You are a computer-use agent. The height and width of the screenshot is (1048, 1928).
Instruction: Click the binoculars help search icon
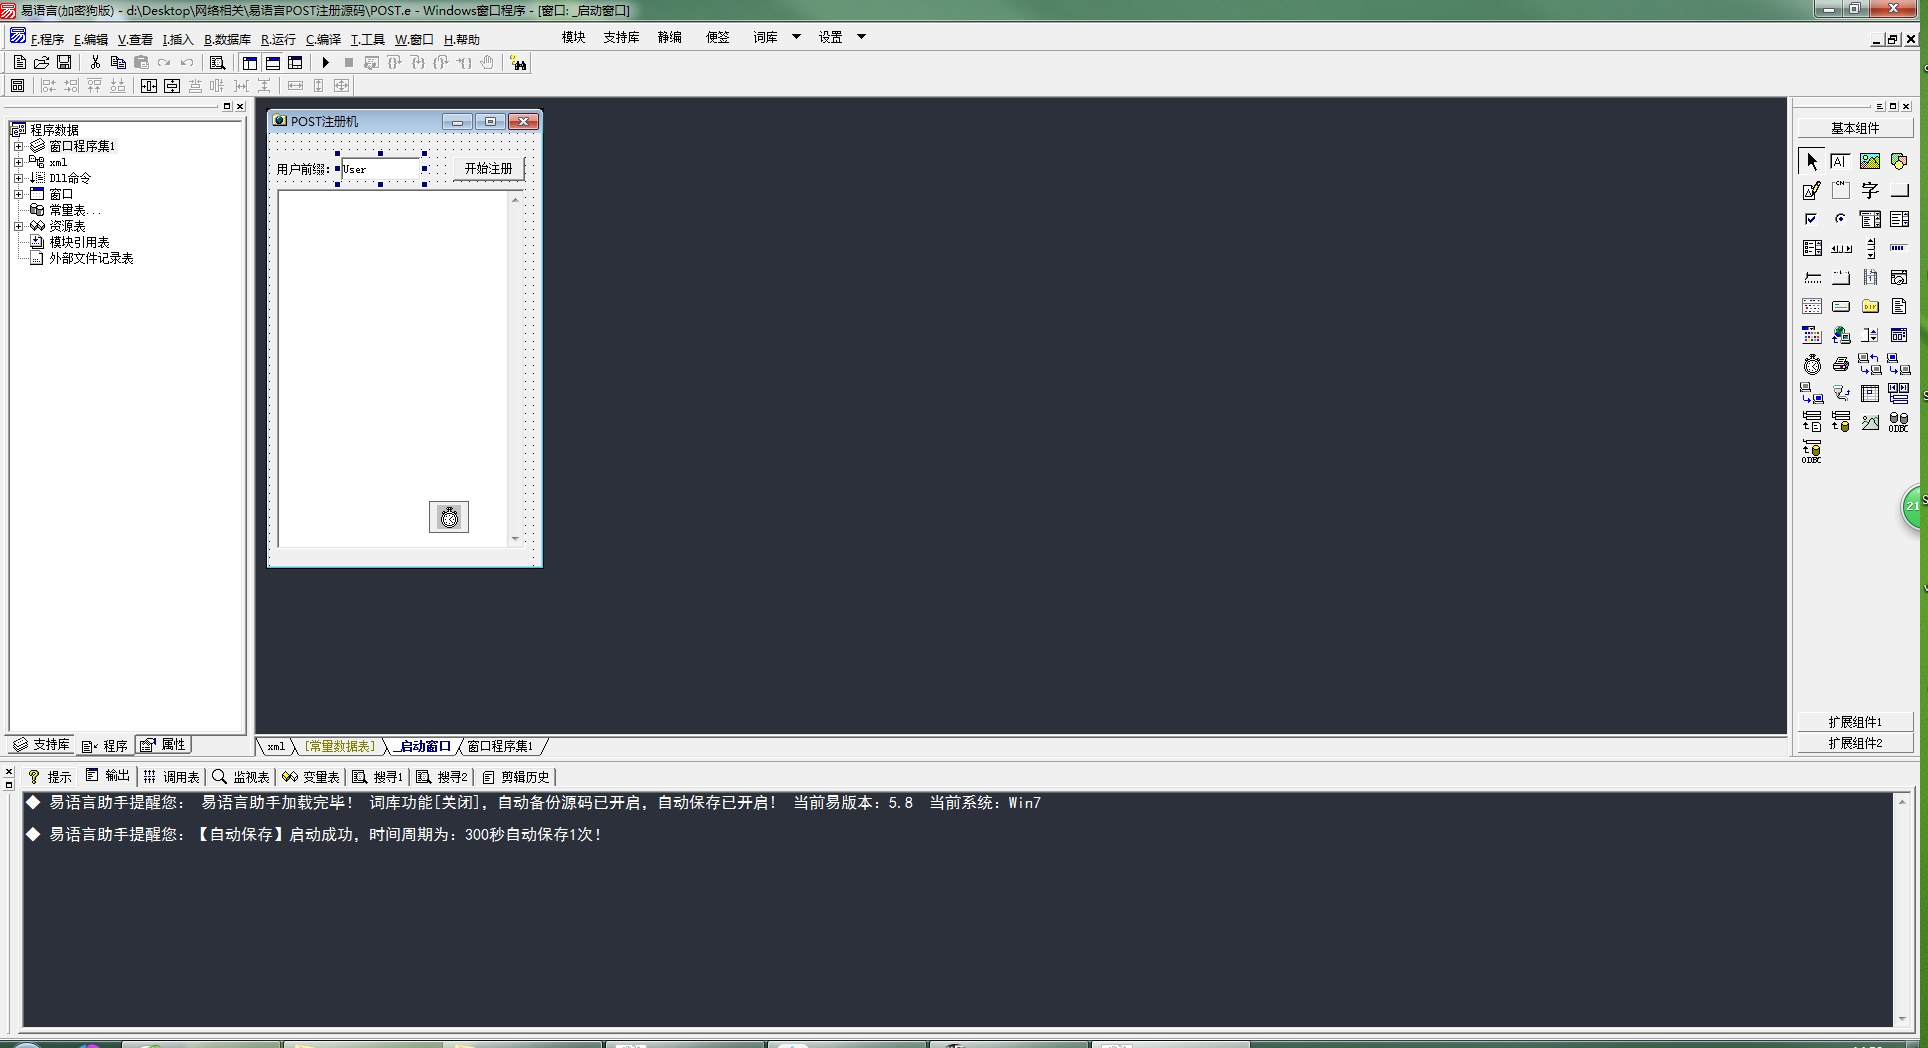pos(518,63)
